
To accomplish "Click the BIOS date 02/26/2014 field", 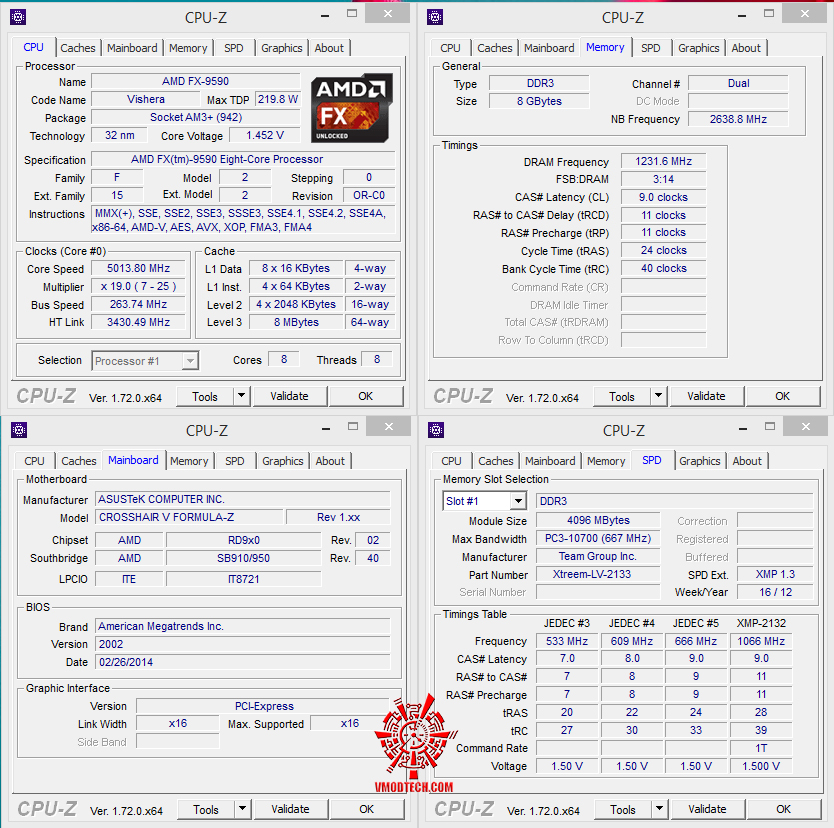I will click(243, 662).
